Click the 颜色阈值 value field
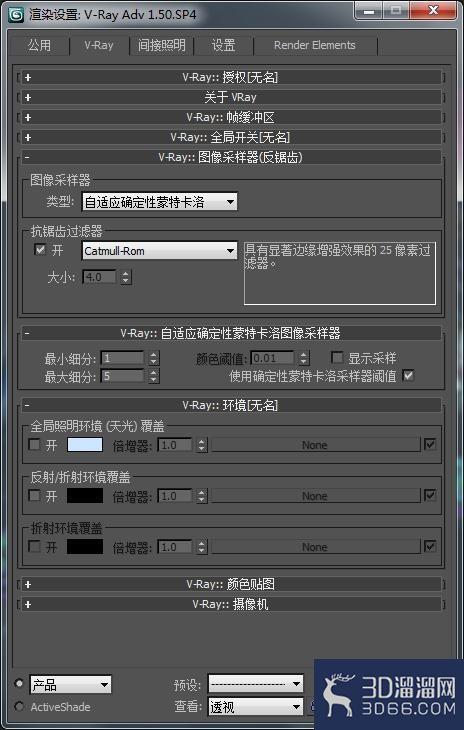 point(273,358)
